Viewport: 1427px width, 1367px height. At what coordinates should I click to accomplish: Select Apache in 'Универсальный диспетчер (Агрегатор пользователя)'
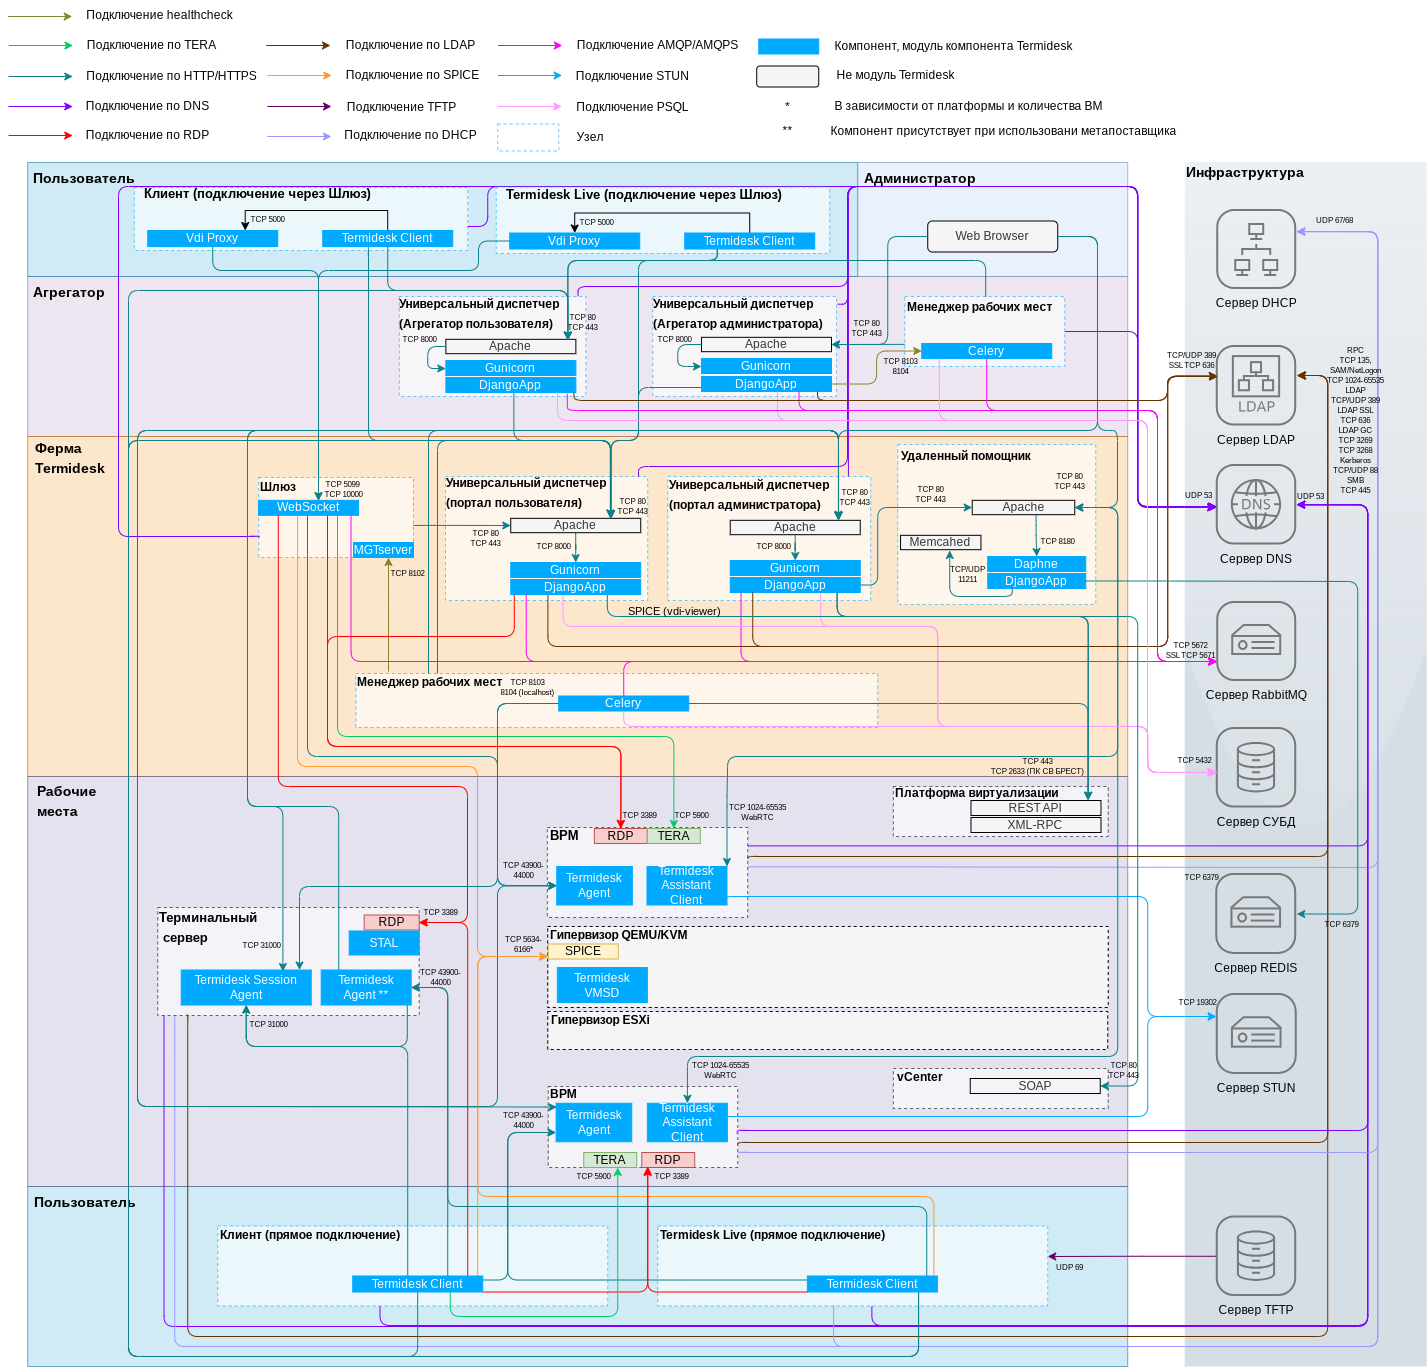pos(510,346)
